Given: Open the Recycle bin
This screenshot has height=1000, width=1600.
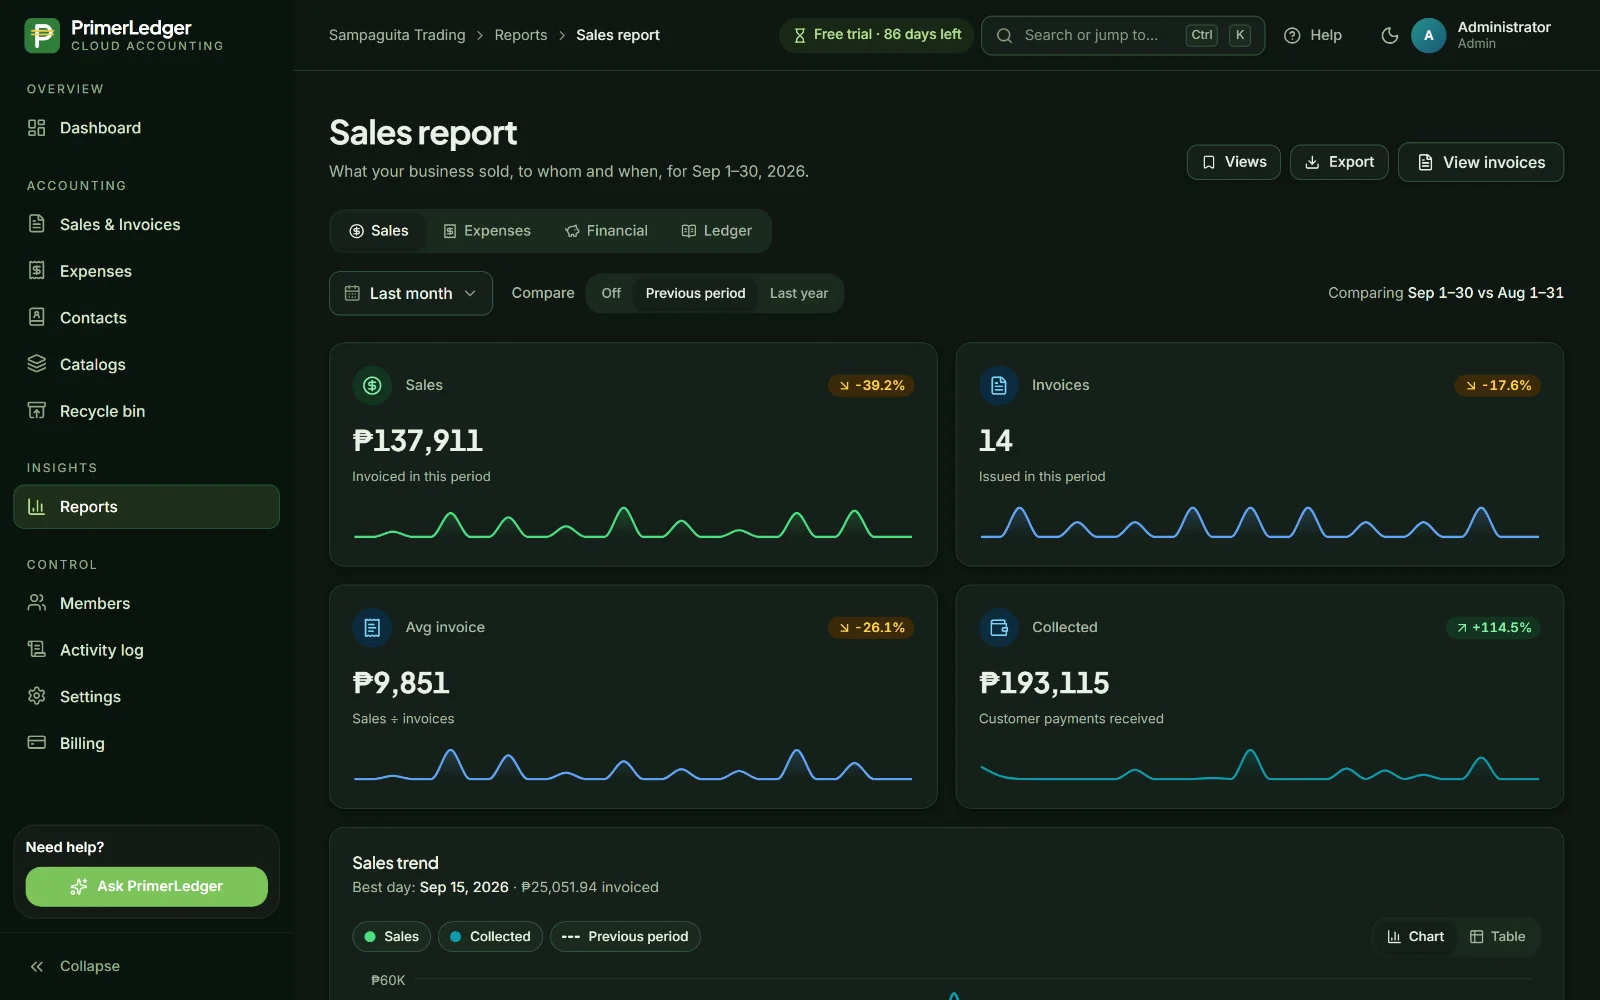Looking at the screenshot, I should pos(146,411).
